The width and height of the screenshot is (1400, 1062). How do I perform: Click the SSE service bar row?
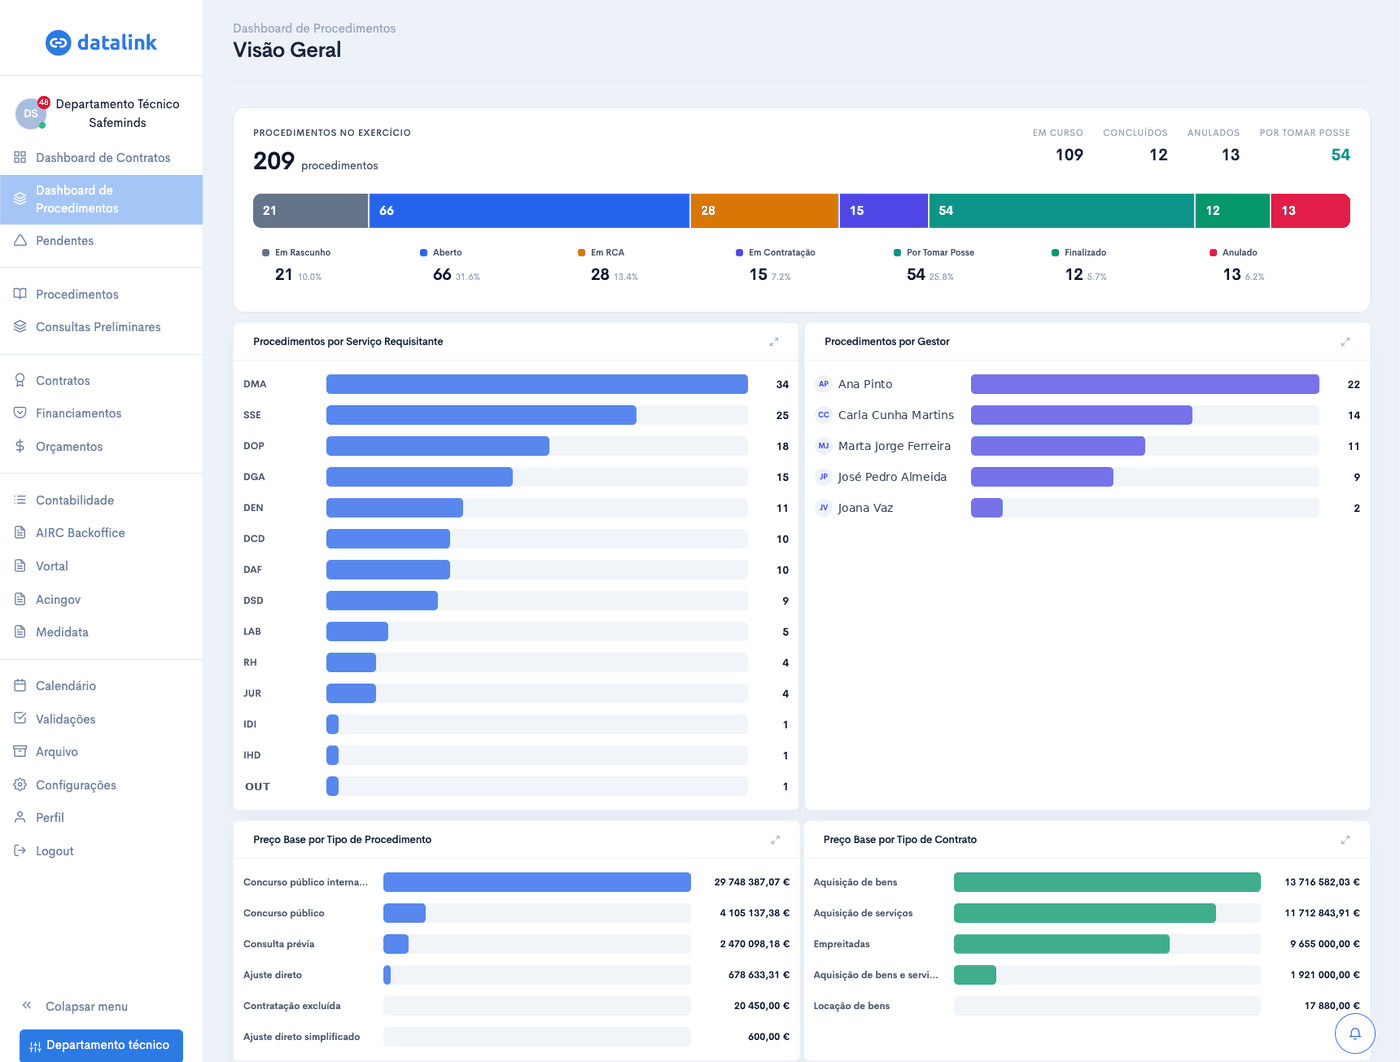[x=516, y=415]
